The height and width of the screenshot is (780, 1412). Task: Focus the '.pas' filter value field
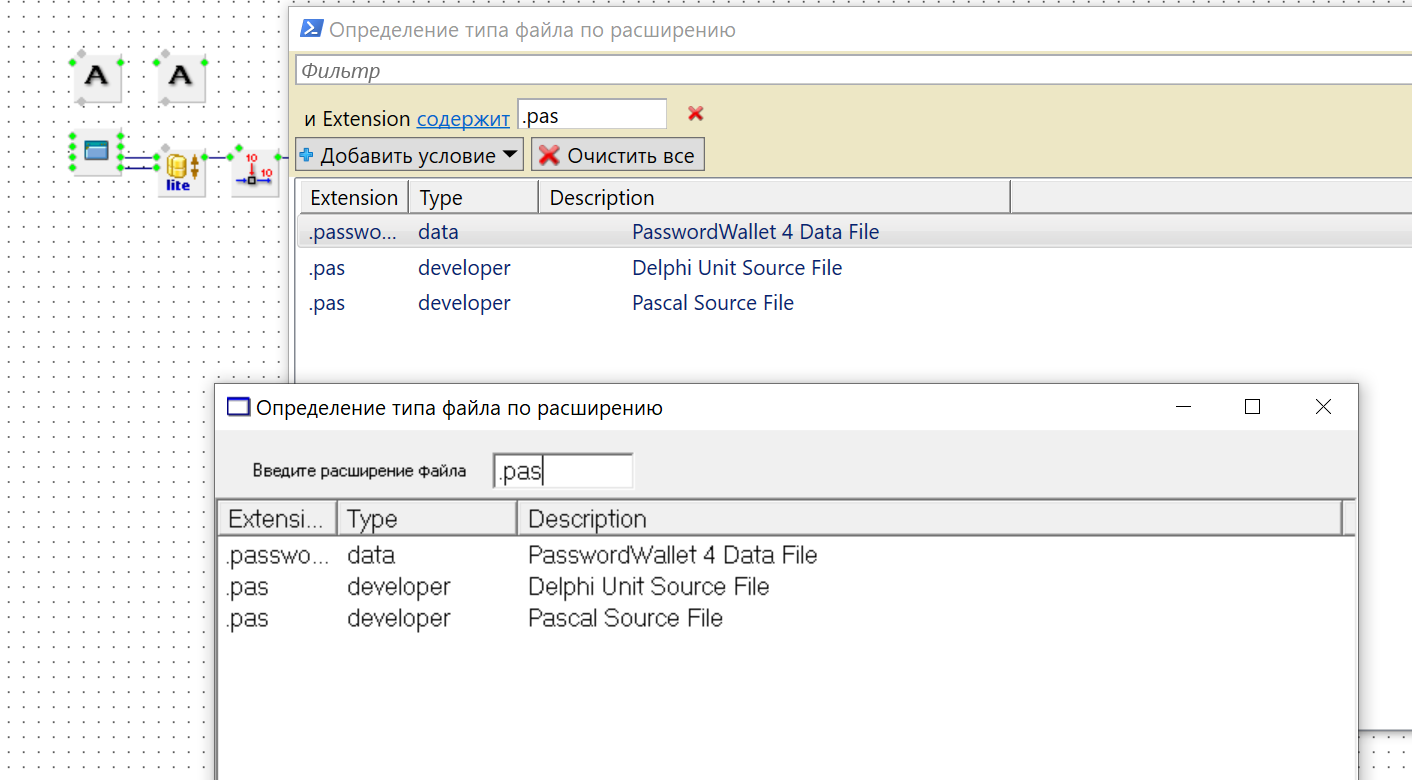[592, 115]
